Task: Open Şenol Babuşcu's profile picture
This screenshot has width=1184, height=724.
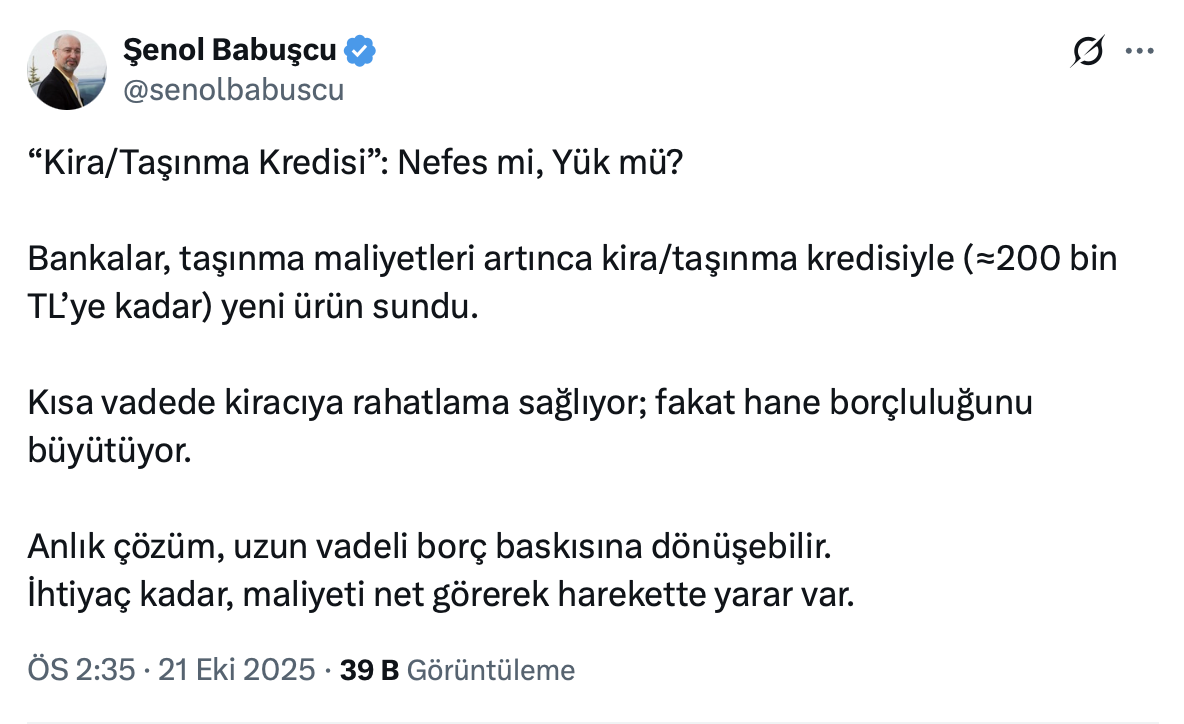Action: point(67,70)
